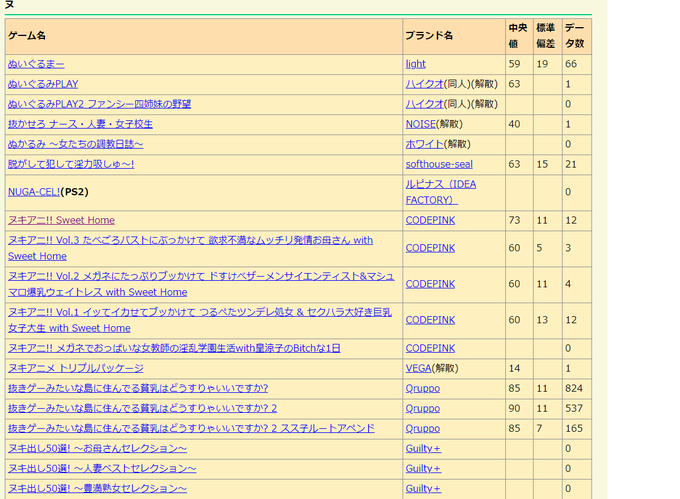This screenshot has width=680, height=499.
Task: Click the データ数 column header
Action: [575, 36]
